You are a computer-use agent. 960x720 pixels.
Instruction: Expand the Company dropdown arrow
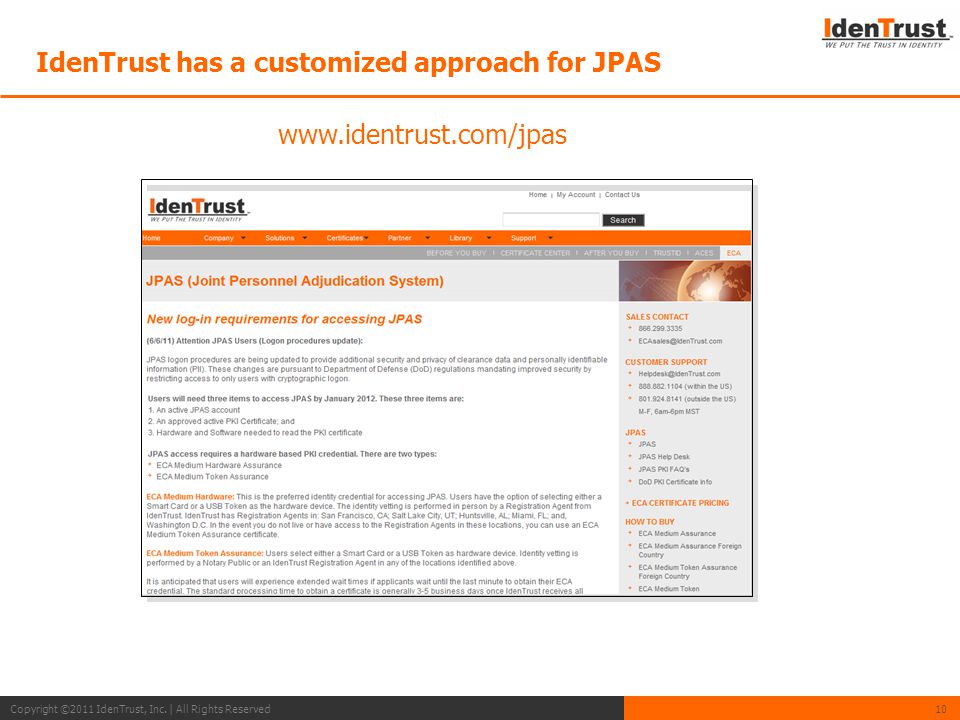(x=244, y=238)
